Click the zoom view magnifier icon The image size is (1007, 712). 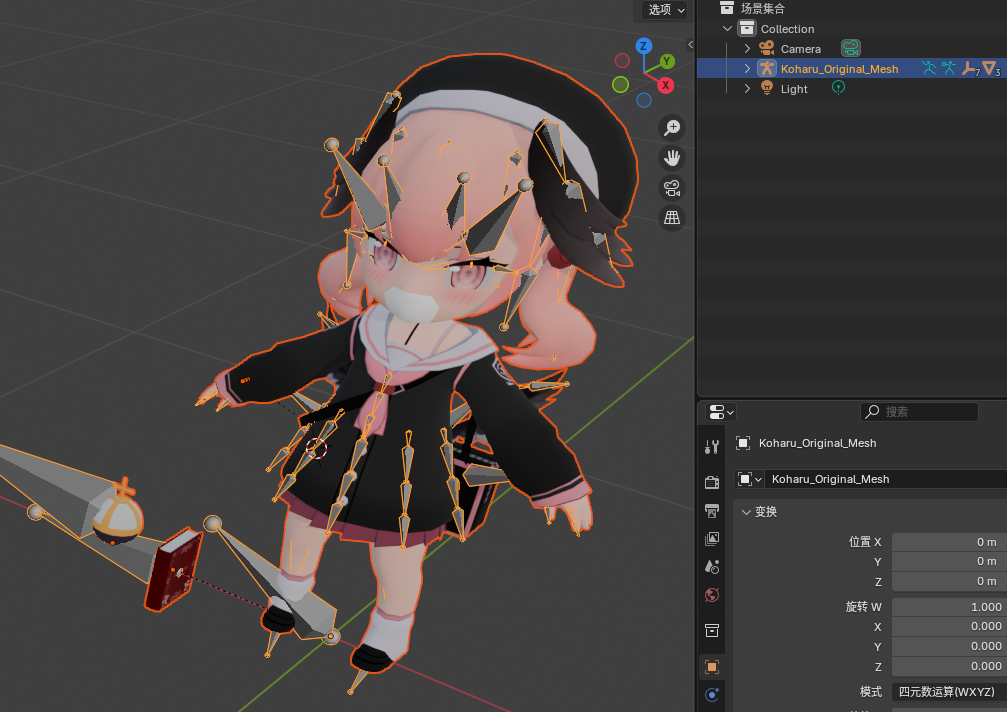click(672, 128)
